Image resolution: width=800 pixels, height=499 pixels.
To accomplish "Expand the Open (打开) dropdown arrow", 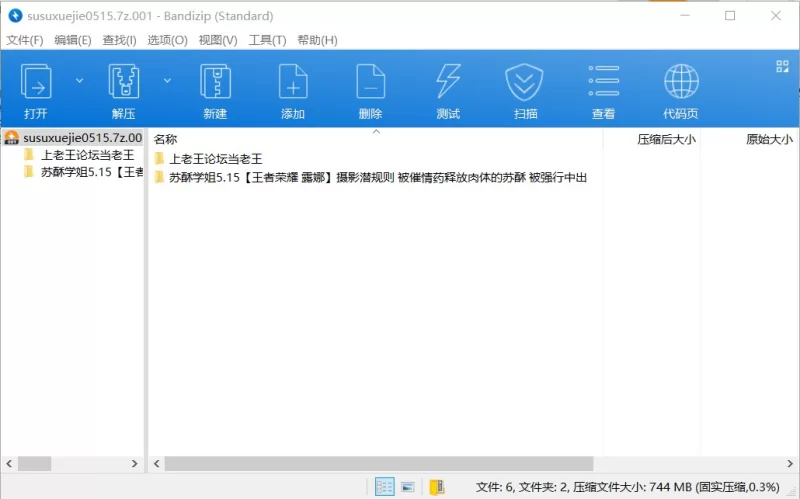I will click(80, 81).
